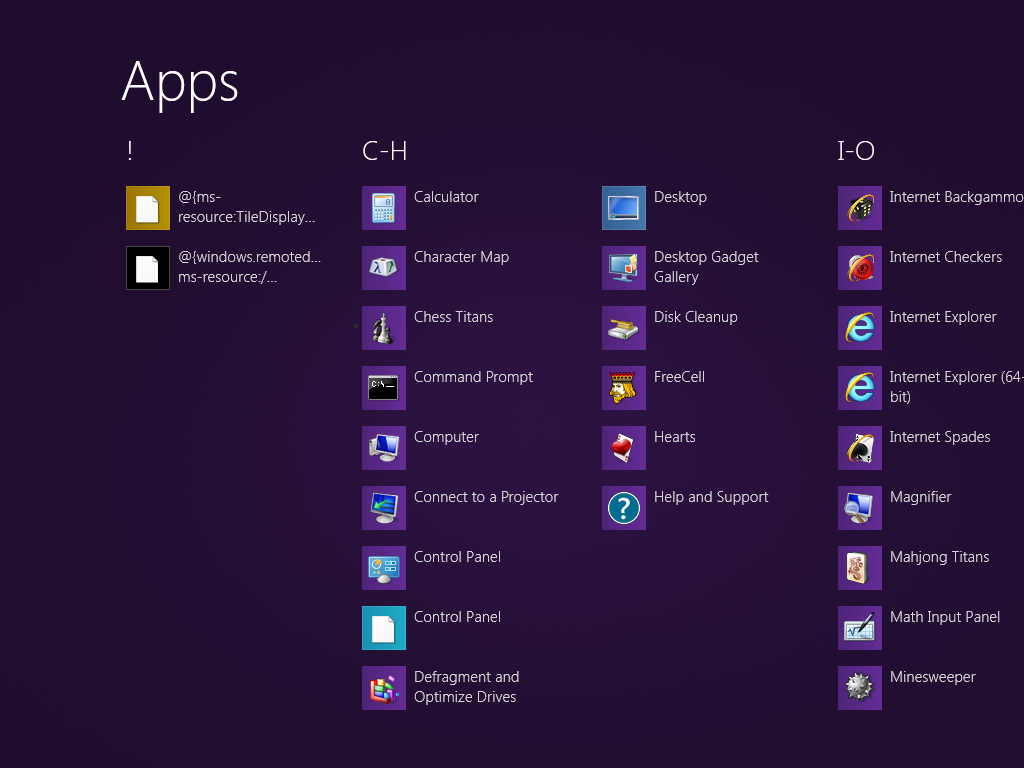Start Minesweeper icon

[859, 688]
